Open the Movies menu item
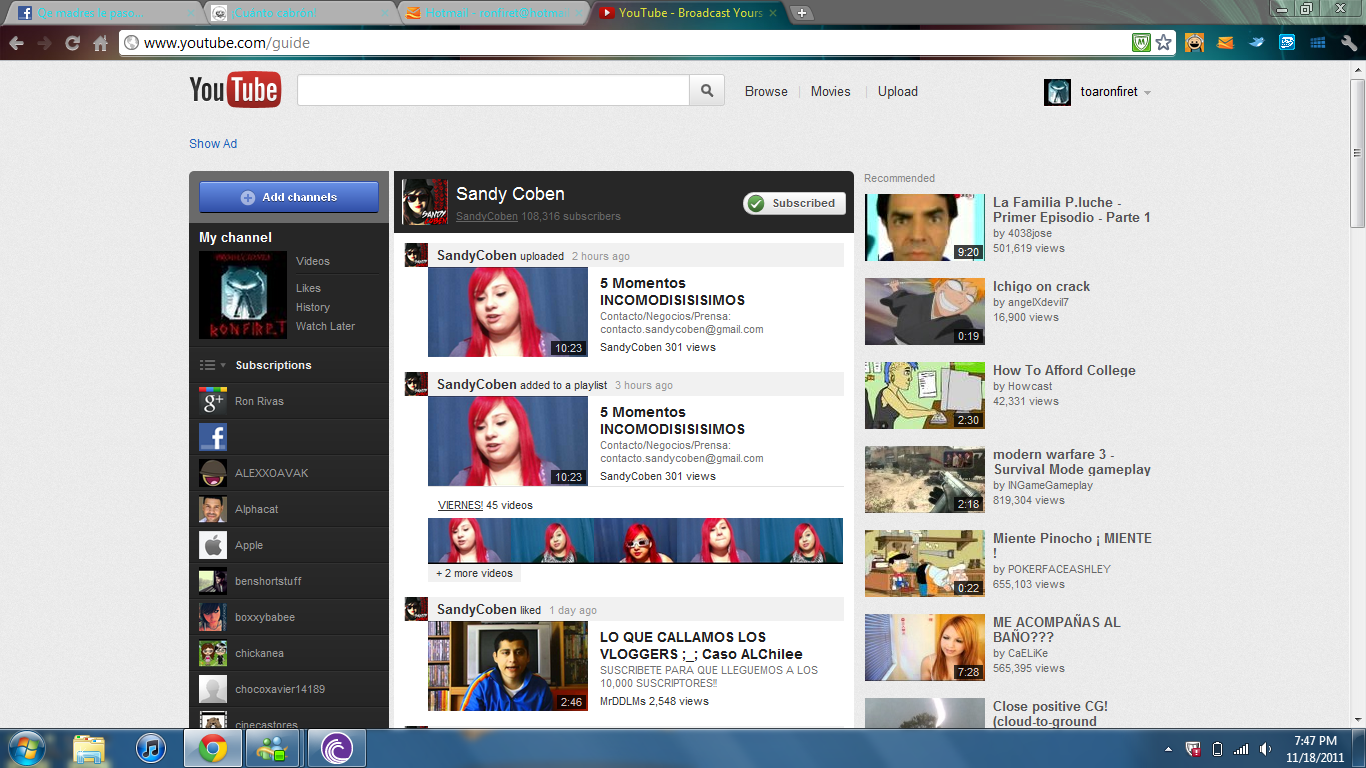 (830, 91)
